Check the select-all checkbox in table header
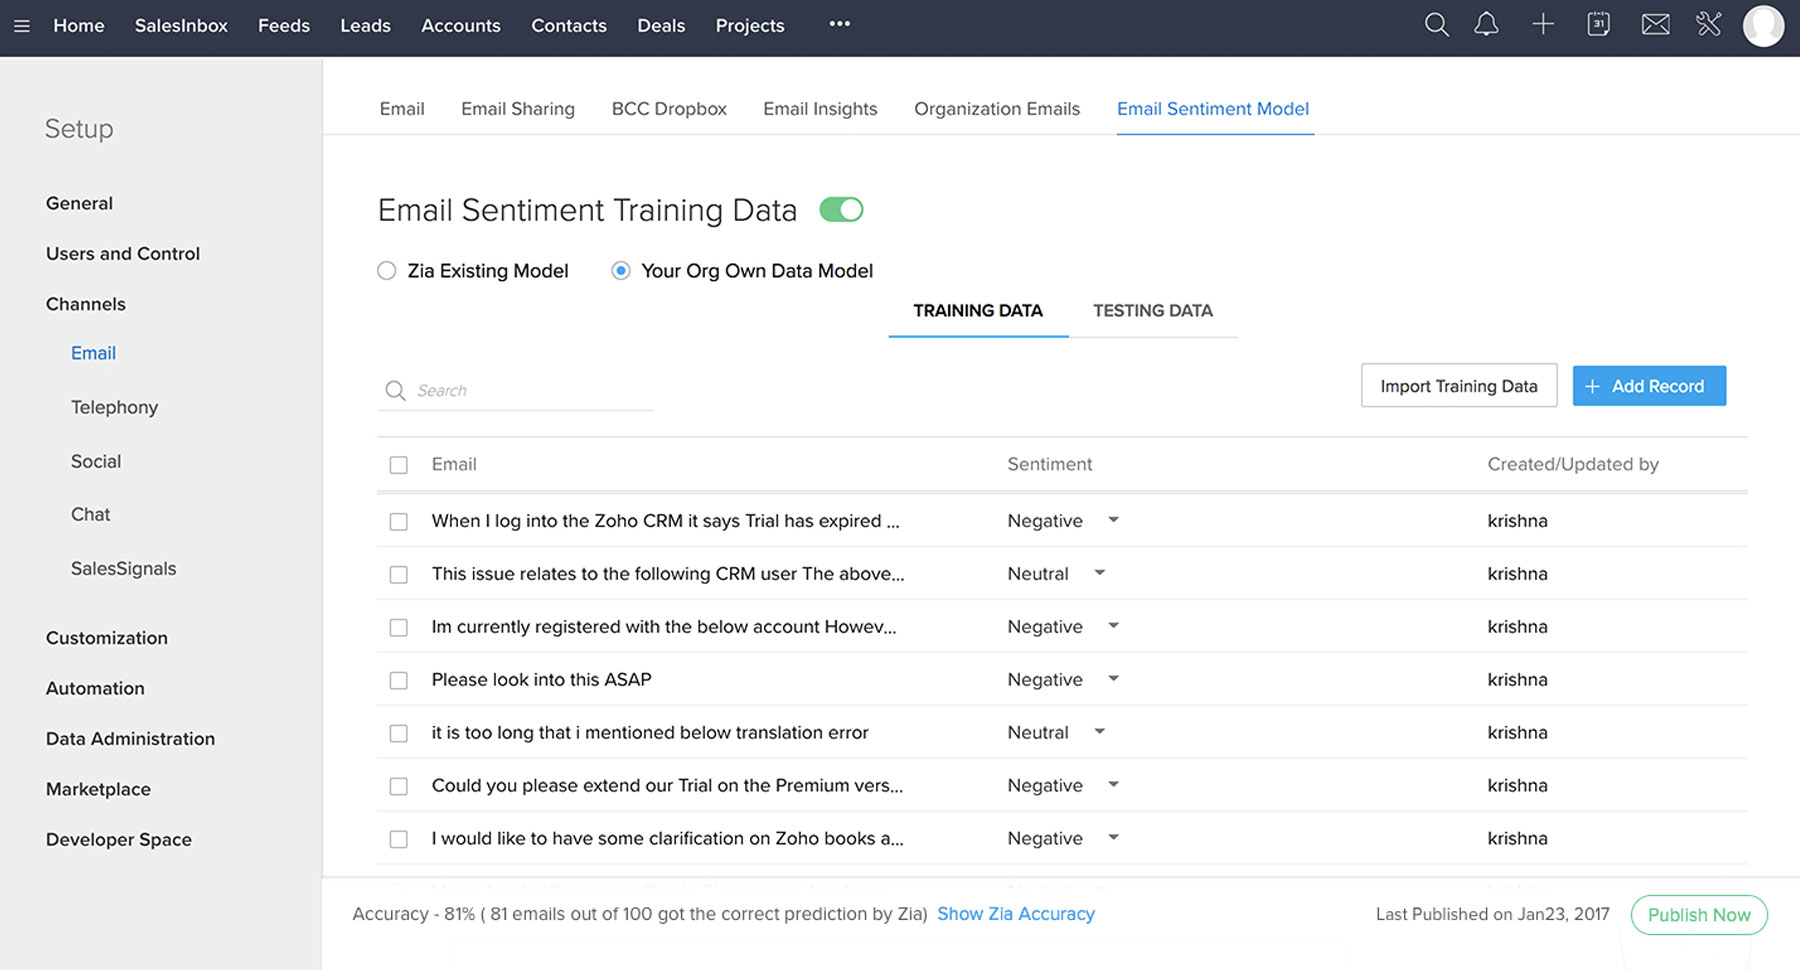Screen dimensions: 1800x970 (x=398, y=465)
